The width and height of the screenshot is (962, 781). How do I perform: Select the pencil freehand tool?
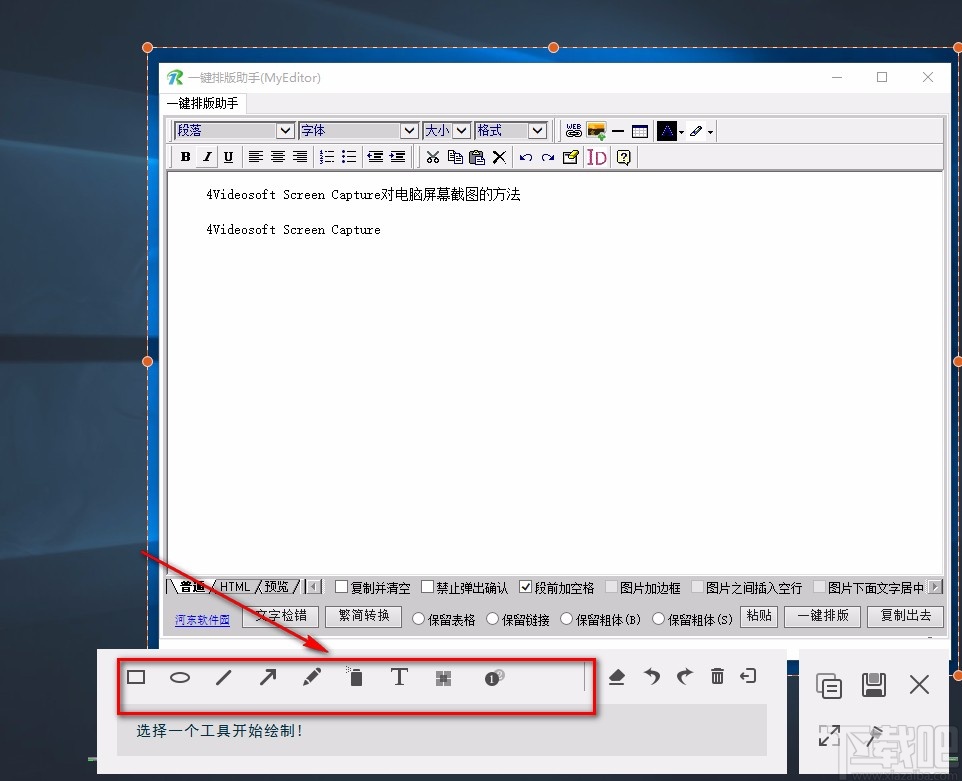pos(312,677)
